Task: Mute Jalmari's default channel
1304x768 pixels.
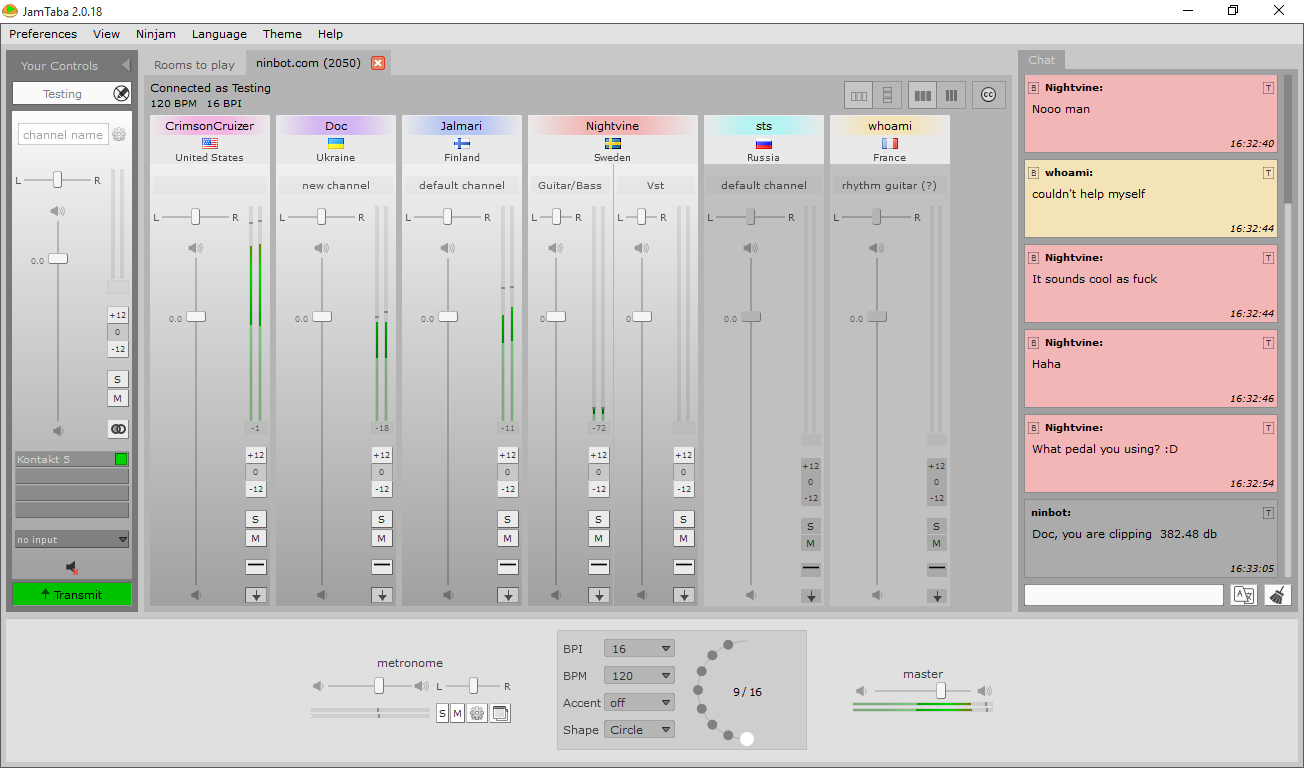Action: [x=508, y=538]
